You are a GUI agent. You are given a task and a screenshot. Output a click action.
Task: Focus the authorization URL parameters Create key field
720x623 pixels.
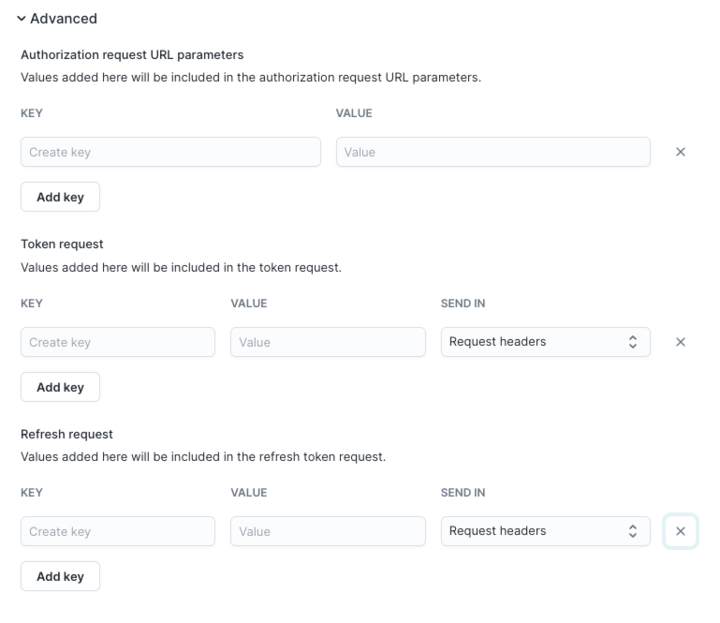(170, 152)
